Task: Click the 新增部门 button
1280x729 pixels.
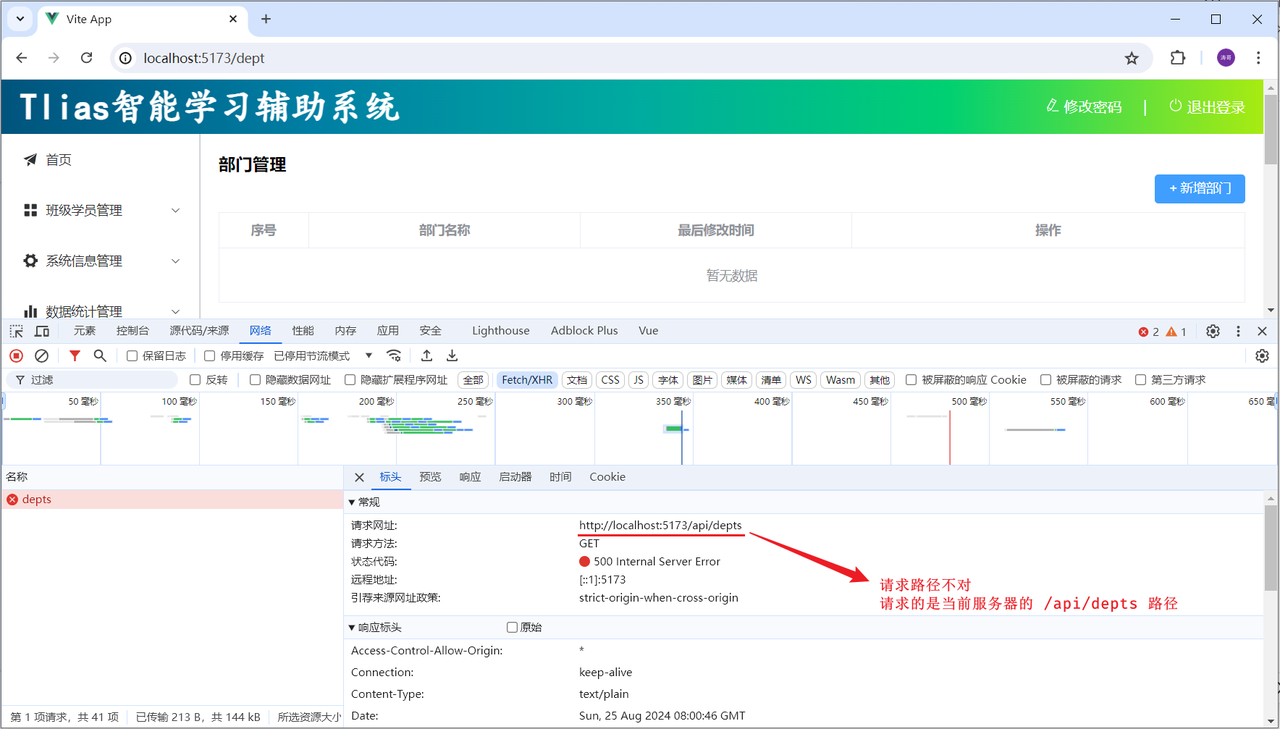Action: pyautogui.click(x=1199, y=188)
